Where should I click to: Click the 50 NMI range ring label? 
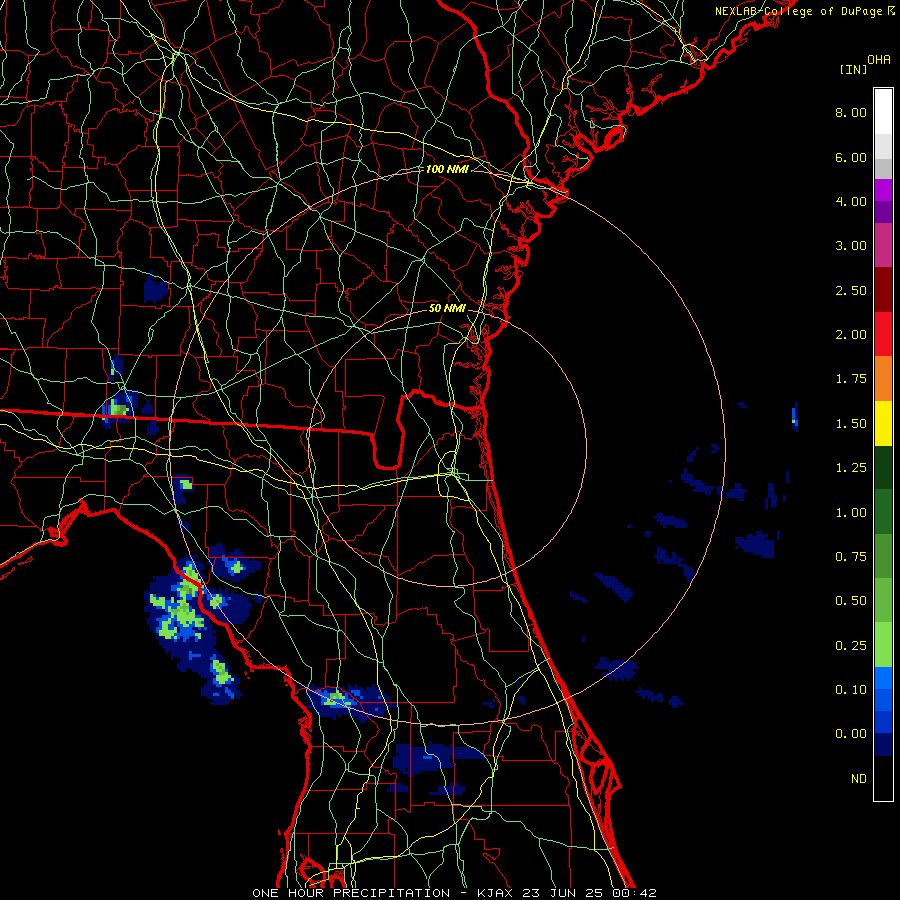tap(447, 308)
